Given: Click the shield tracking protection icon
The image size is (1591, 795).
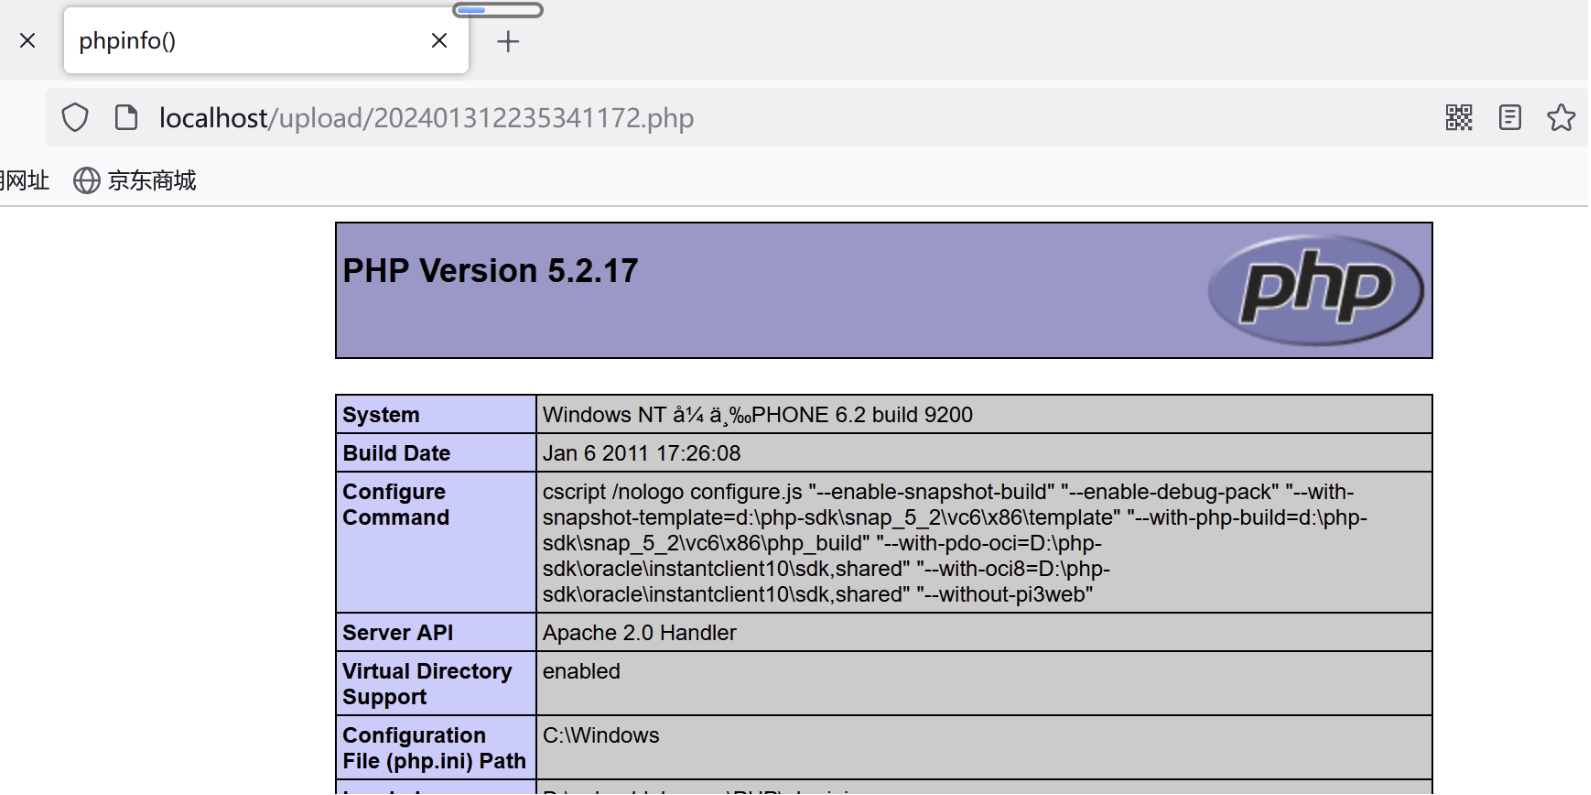Looking at the screenshot, I should pos(75,118).
